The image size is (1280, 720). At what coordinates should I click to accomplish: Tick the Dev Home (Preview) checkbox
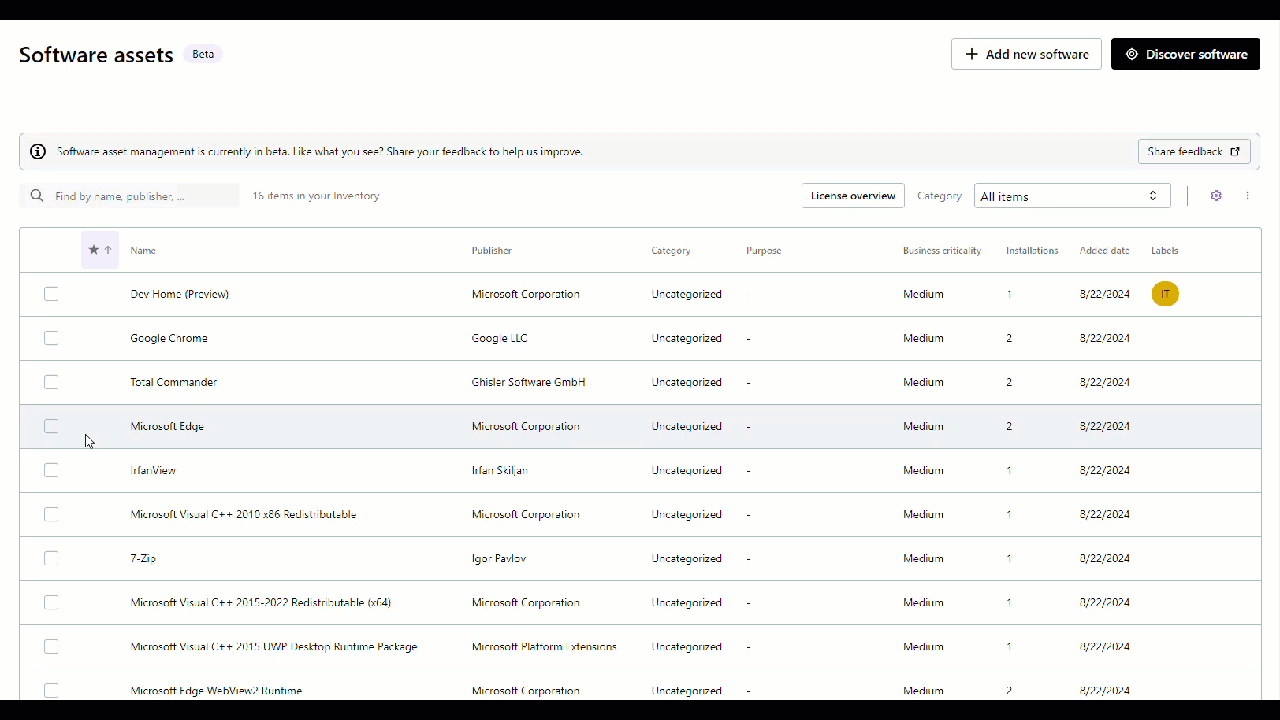point(51,294)
